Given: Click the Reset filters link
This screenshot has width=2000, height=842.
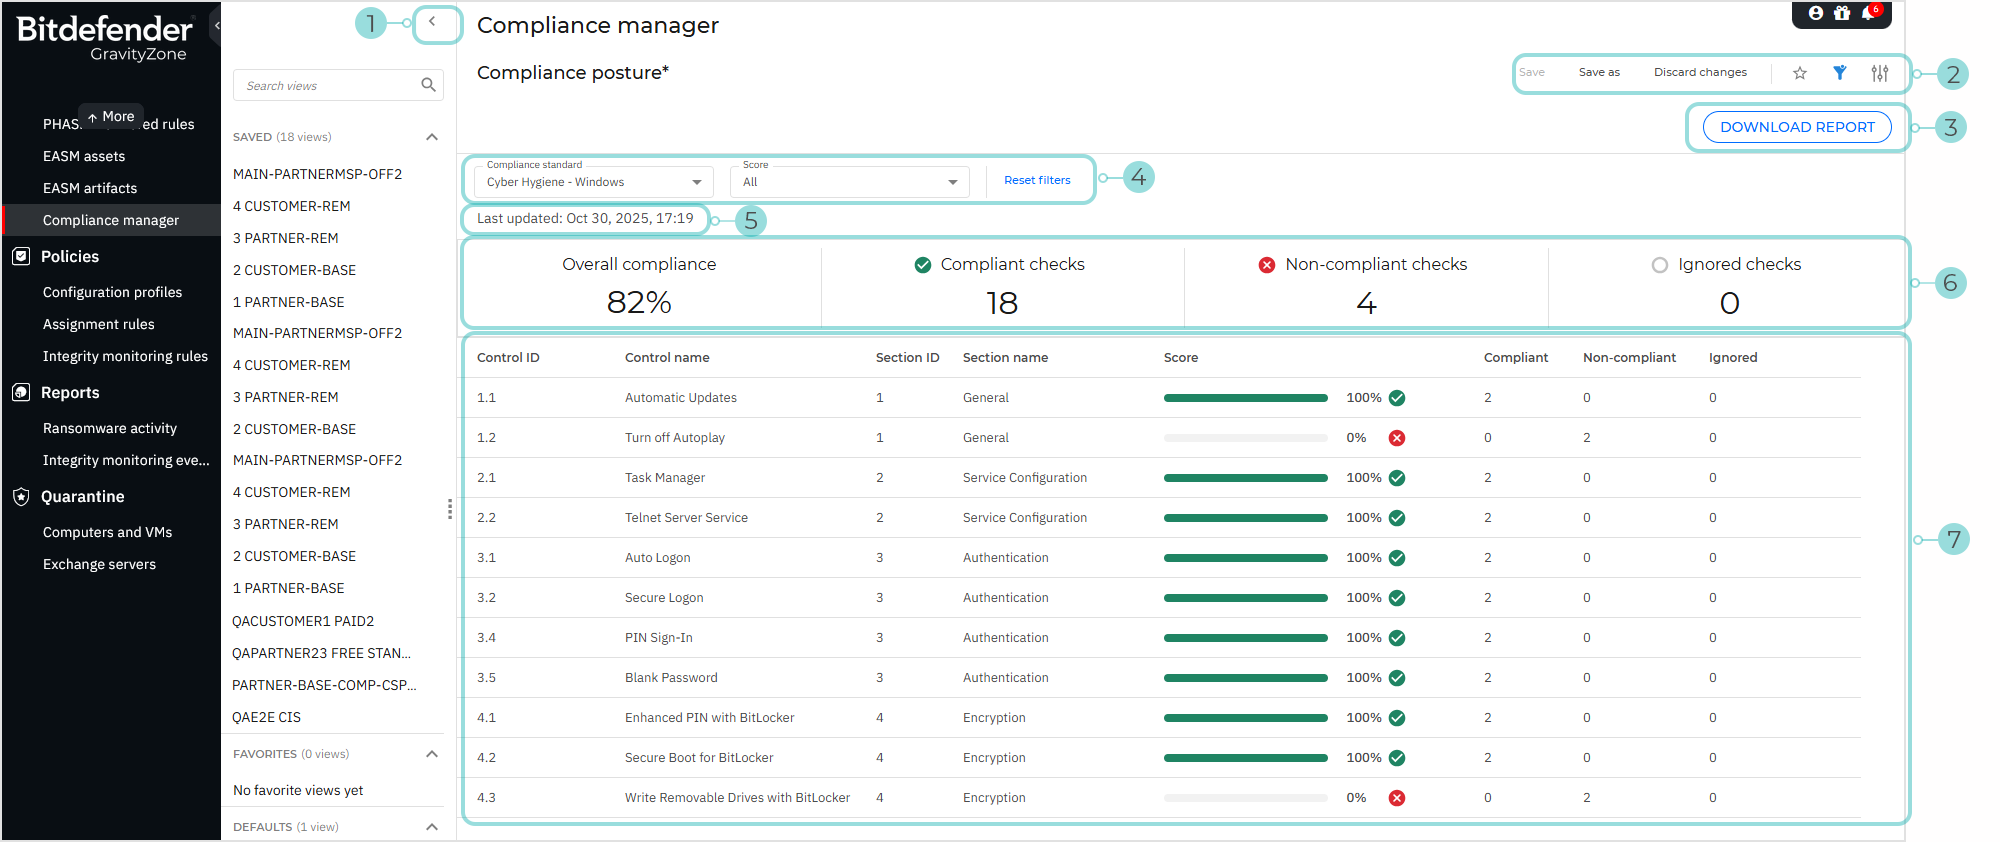Looking at the screenshot, I should click(1037, 180).
